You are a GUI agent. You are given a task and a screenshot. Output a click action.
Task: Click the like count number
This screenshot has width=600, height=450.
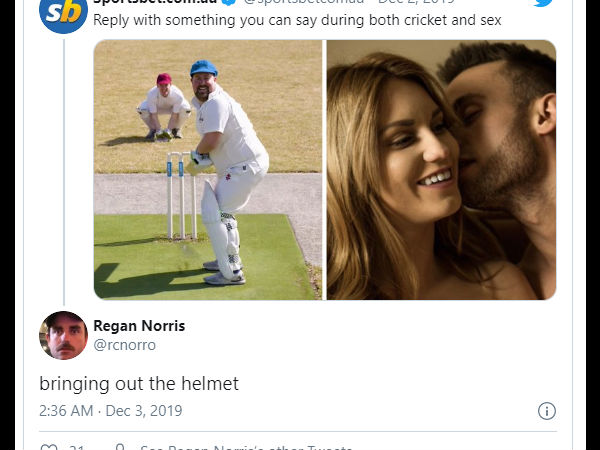point(76,447)
